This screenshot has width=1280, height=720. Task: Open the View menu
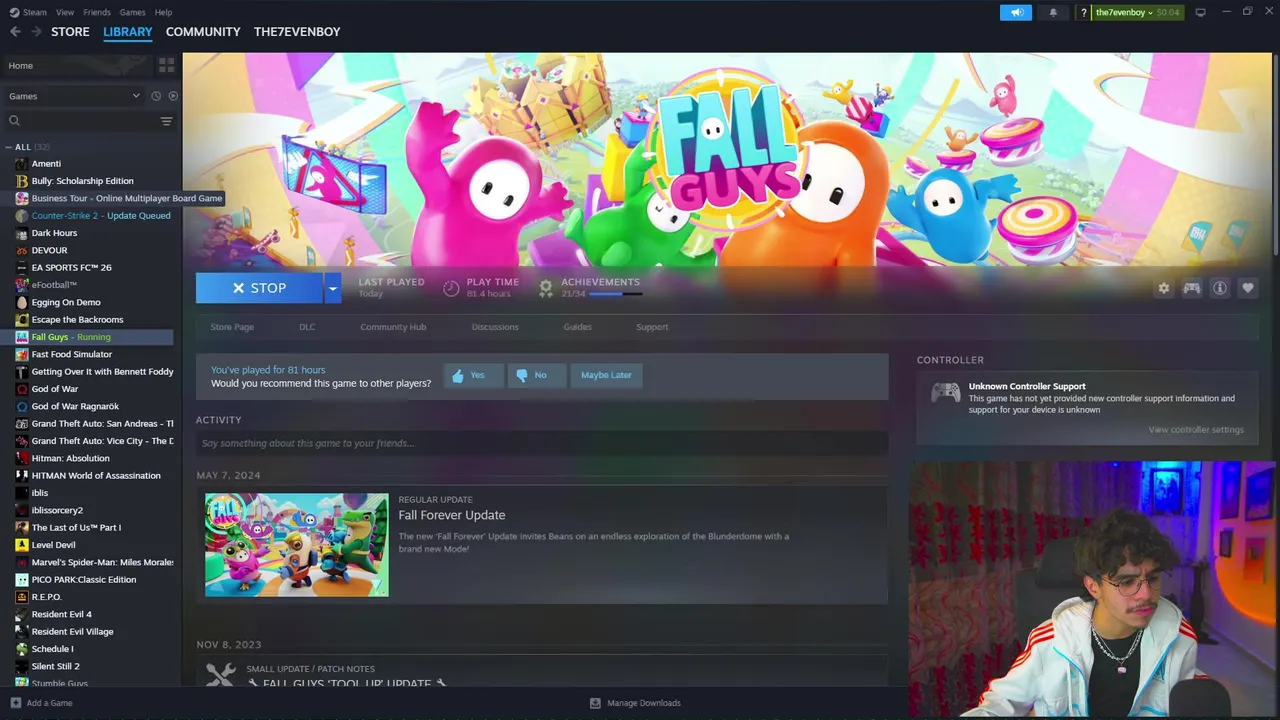[65, 12]
